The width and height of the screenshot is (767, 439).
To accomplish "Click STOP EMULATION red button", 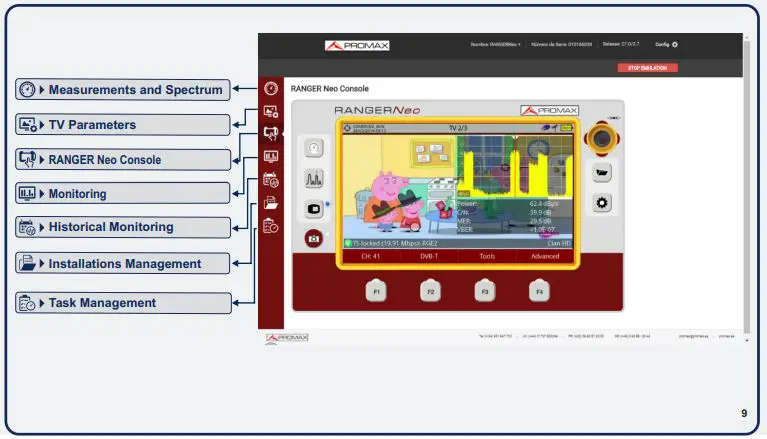I will coord(647,68).
